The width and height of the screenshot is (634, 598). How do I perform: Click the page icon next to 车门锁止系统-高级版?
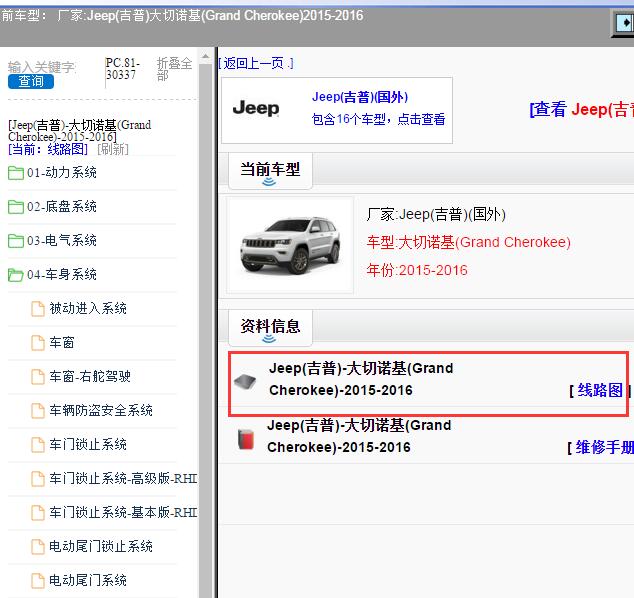point(38,479)
